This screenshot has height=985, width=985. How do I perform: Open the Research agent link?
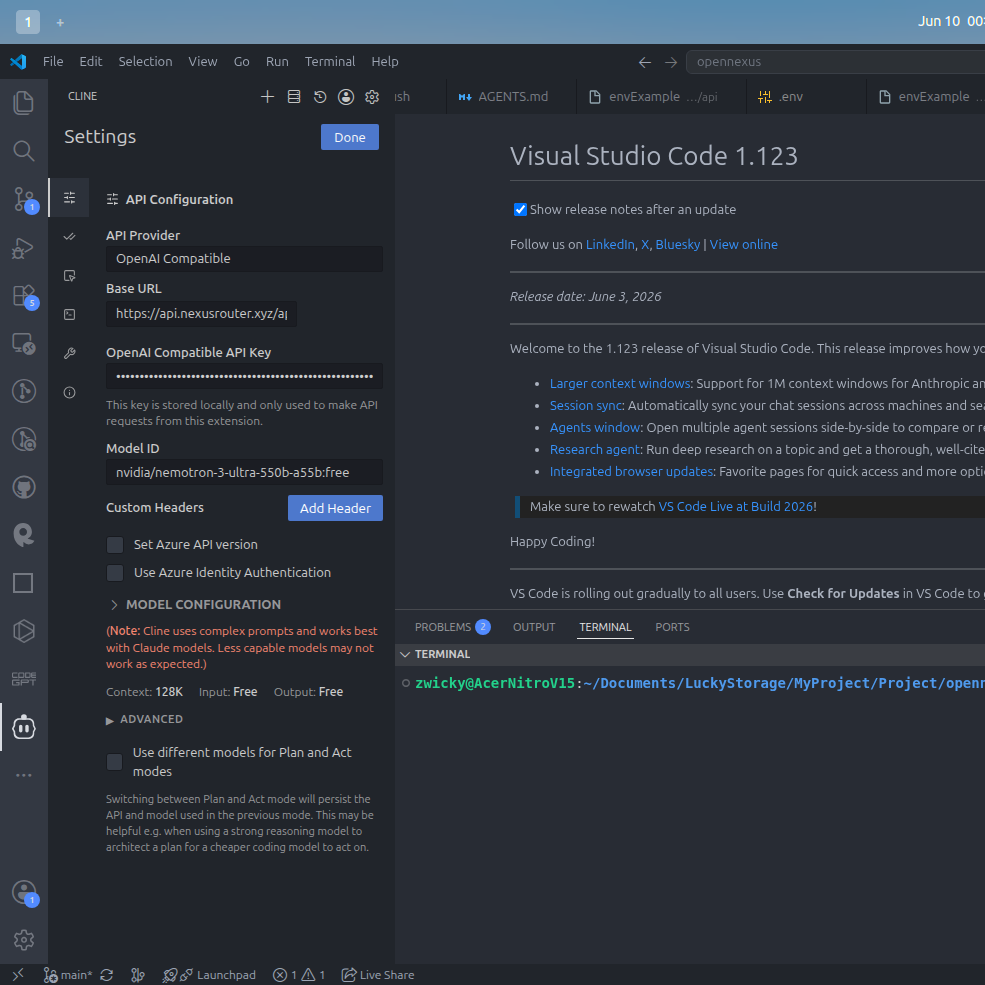tap(595, 450)
